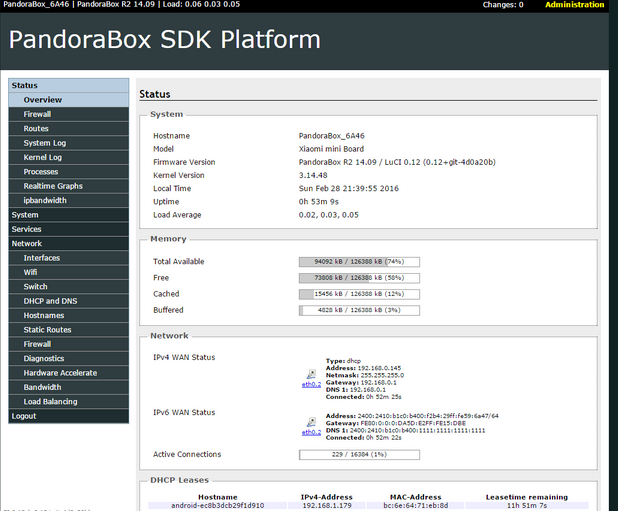Click the MAC-Address column header
The width and height of the screenshot is (618, 511).
point(416,497)
